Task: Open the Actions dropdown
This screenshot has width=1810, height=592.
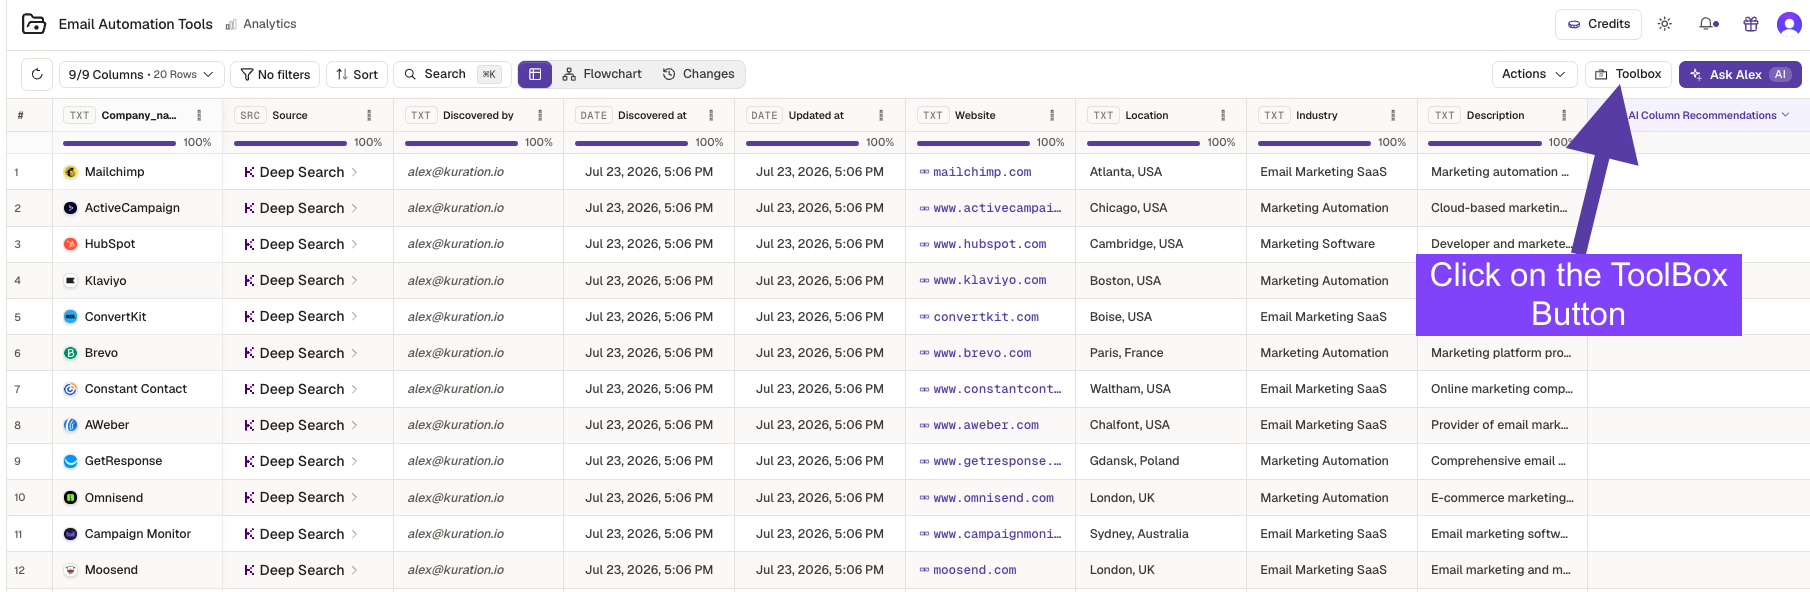Action: (1534, 74)
